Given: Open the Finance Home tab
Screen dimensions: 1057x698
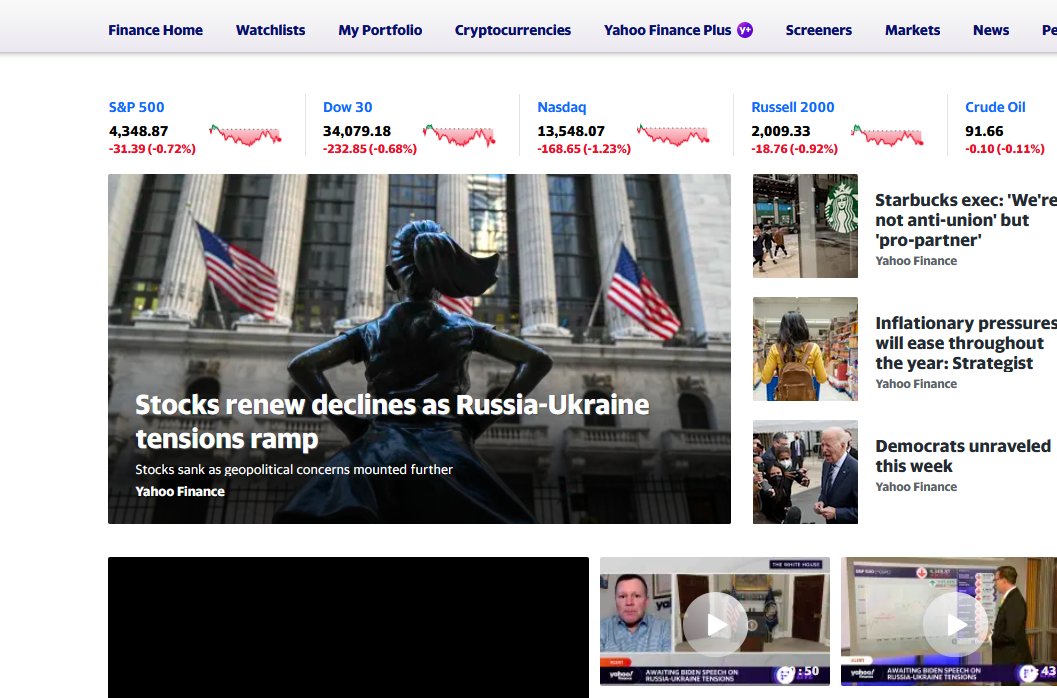Looking at the screenshot, I should click(155, 30).
